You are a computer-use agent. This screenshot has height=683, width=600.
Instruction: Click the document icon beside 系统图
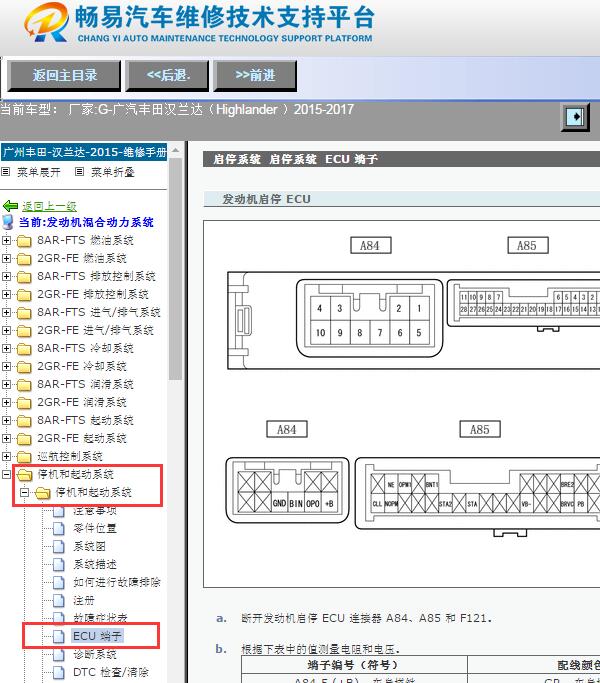click(59, 547)
